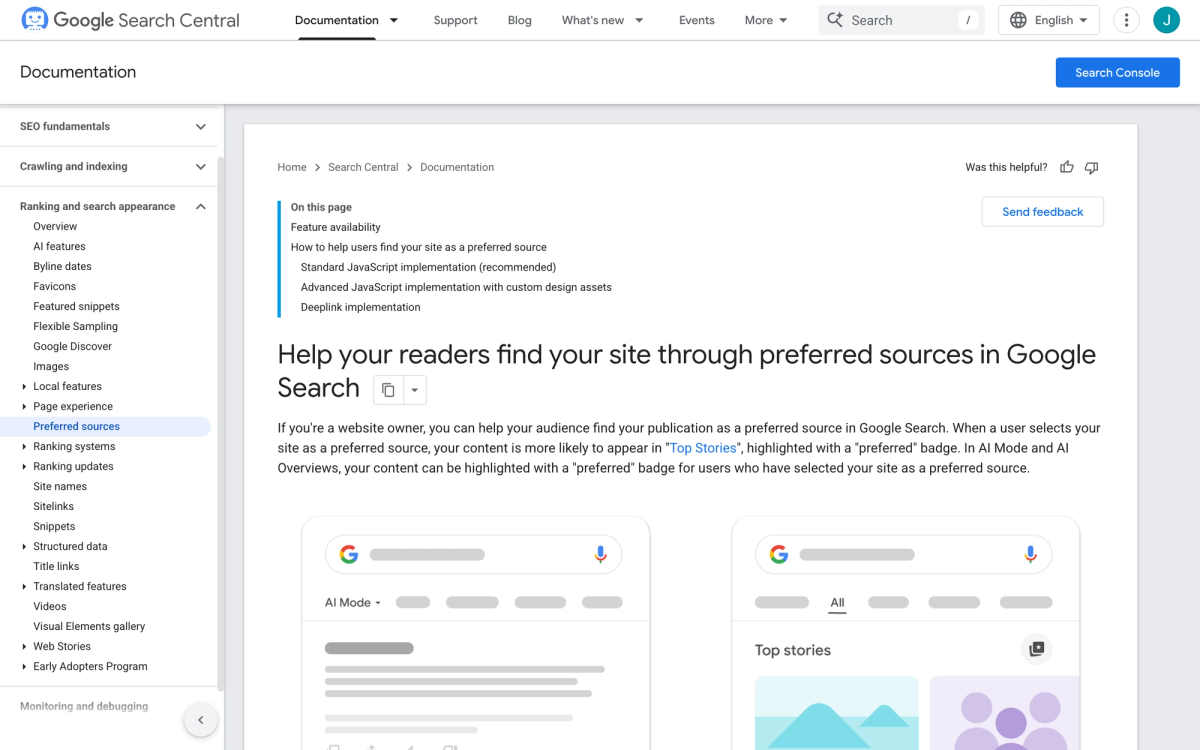Open the copy page options dropdown arrow
Image resolution: width=1200 pixels, height=750 pixels.
pos(415,390)
